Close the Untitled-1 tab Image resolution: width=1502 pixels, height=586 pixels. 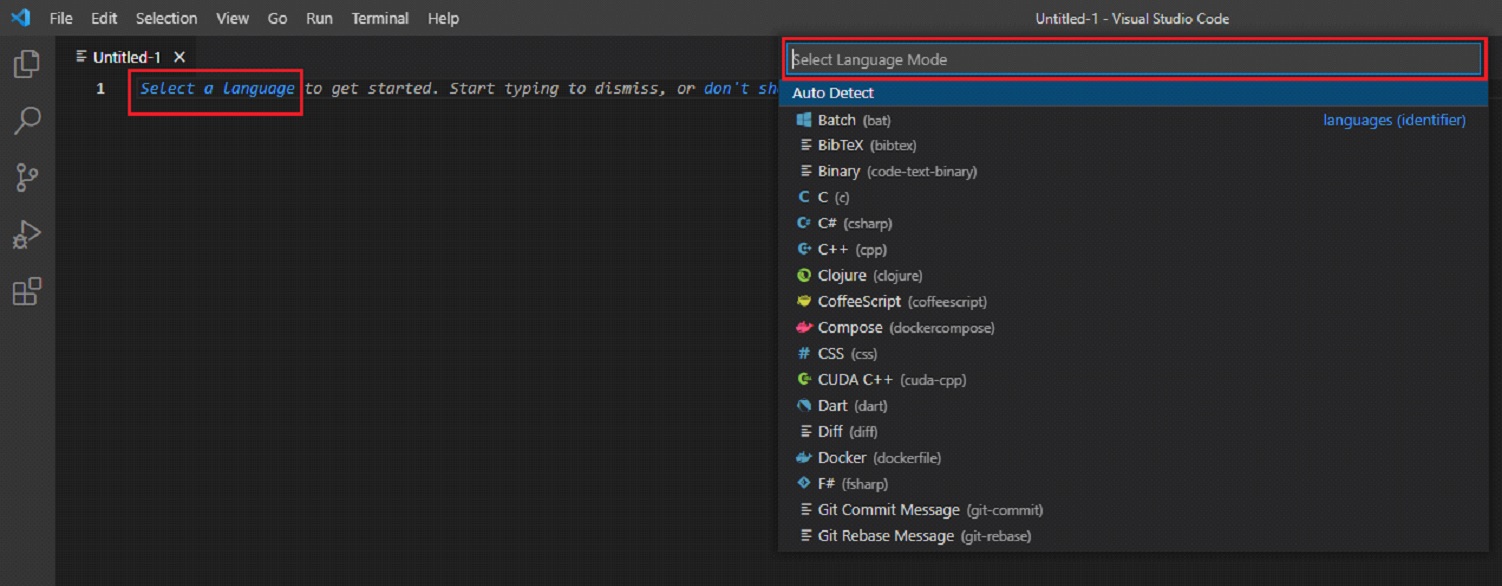(179, 58)
